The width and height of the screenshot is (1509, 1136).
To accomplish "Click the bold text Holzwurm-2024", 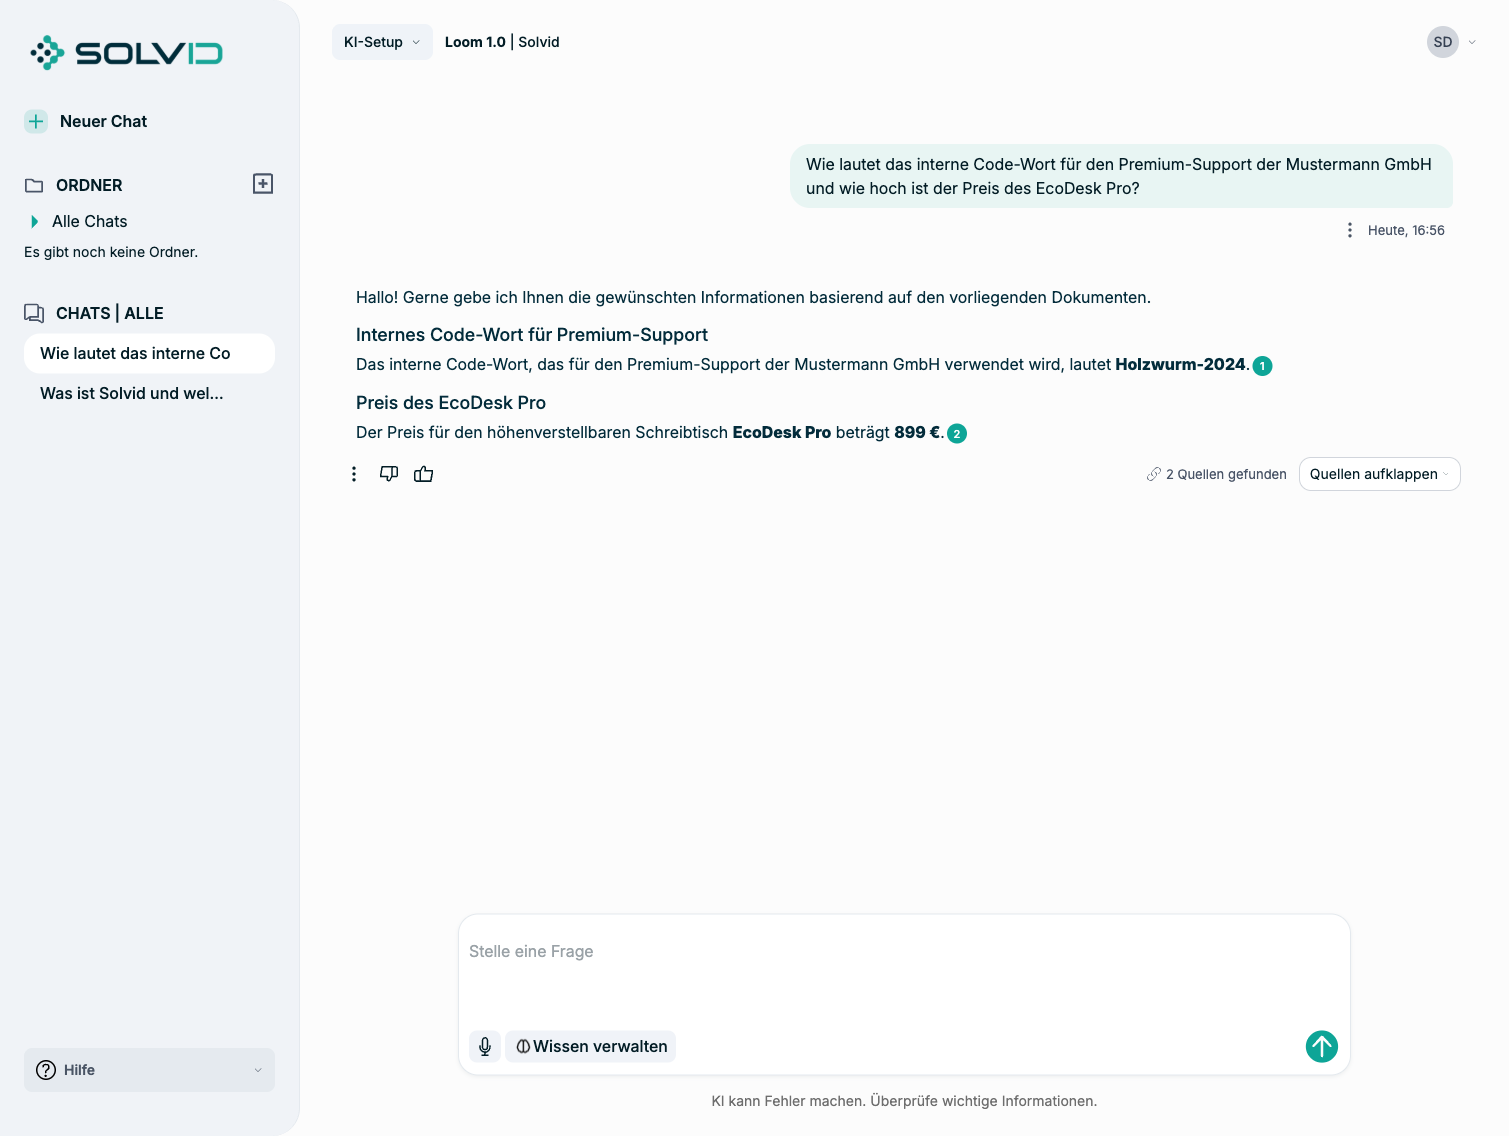I will coord(1180,365).
